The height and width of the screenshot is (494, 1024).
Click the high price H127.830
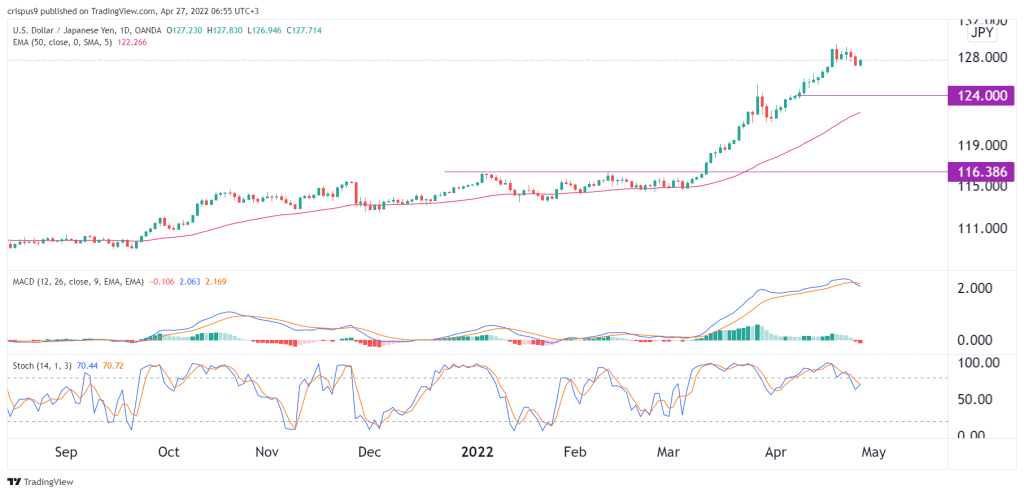pyautogui.click(x=225, y=30)
